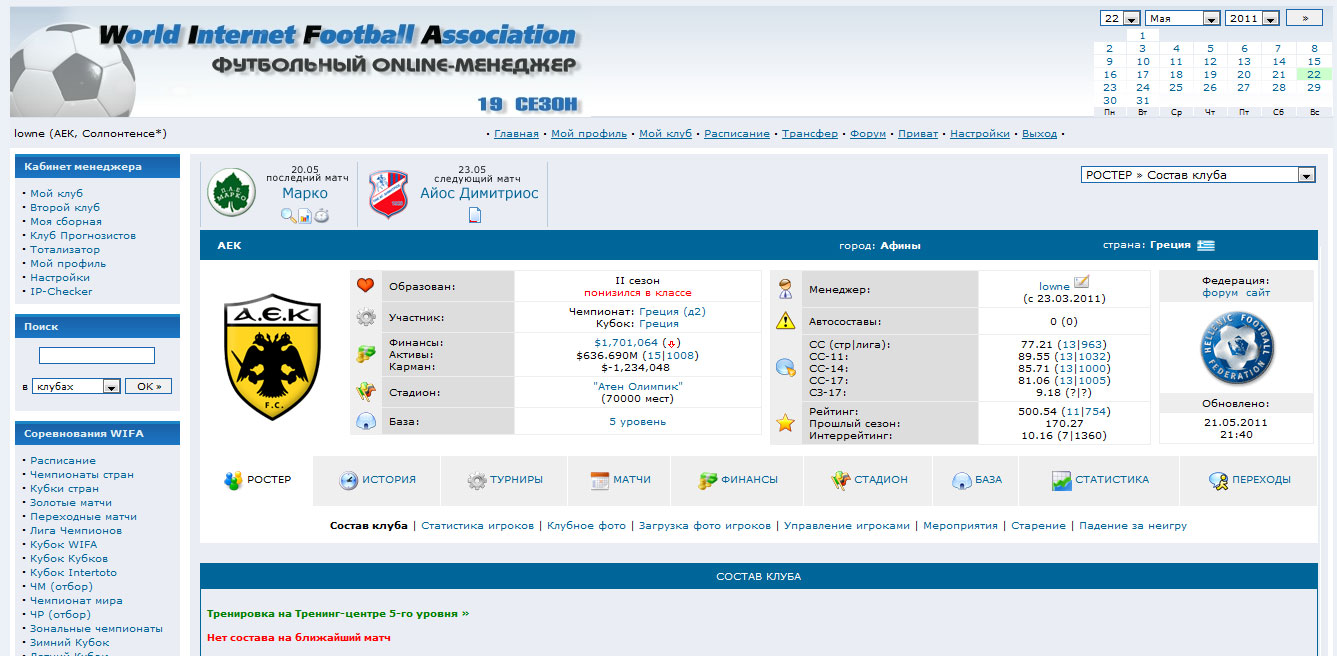The height and width of the screenshot is (656, 1337).
Task: Click pie chart icon beside СС rows
Action: (x=786, y=368)
